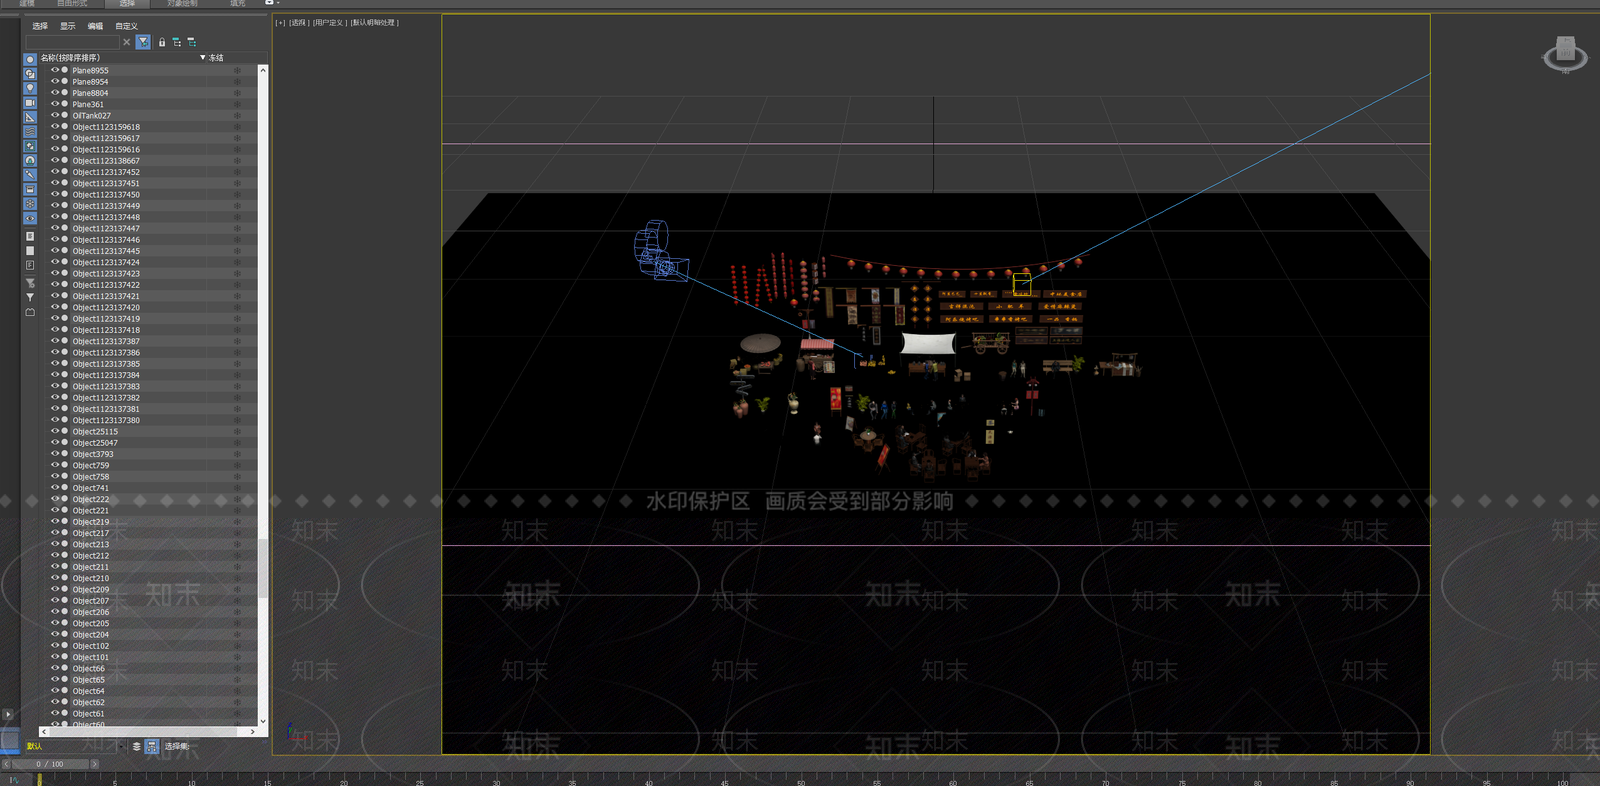Click the 0 / 100 time slider
This screenshot has height=786, width=1600.
tap(50, 764)
